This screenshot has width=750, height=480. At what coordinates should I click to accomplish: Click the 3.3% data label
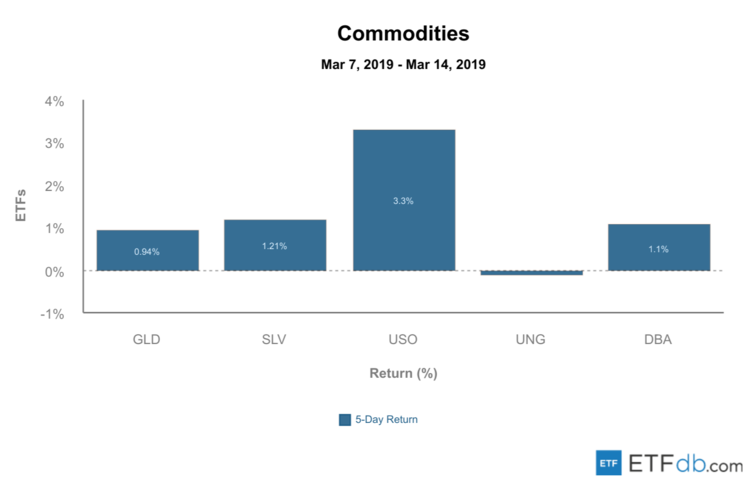point(404,201)
